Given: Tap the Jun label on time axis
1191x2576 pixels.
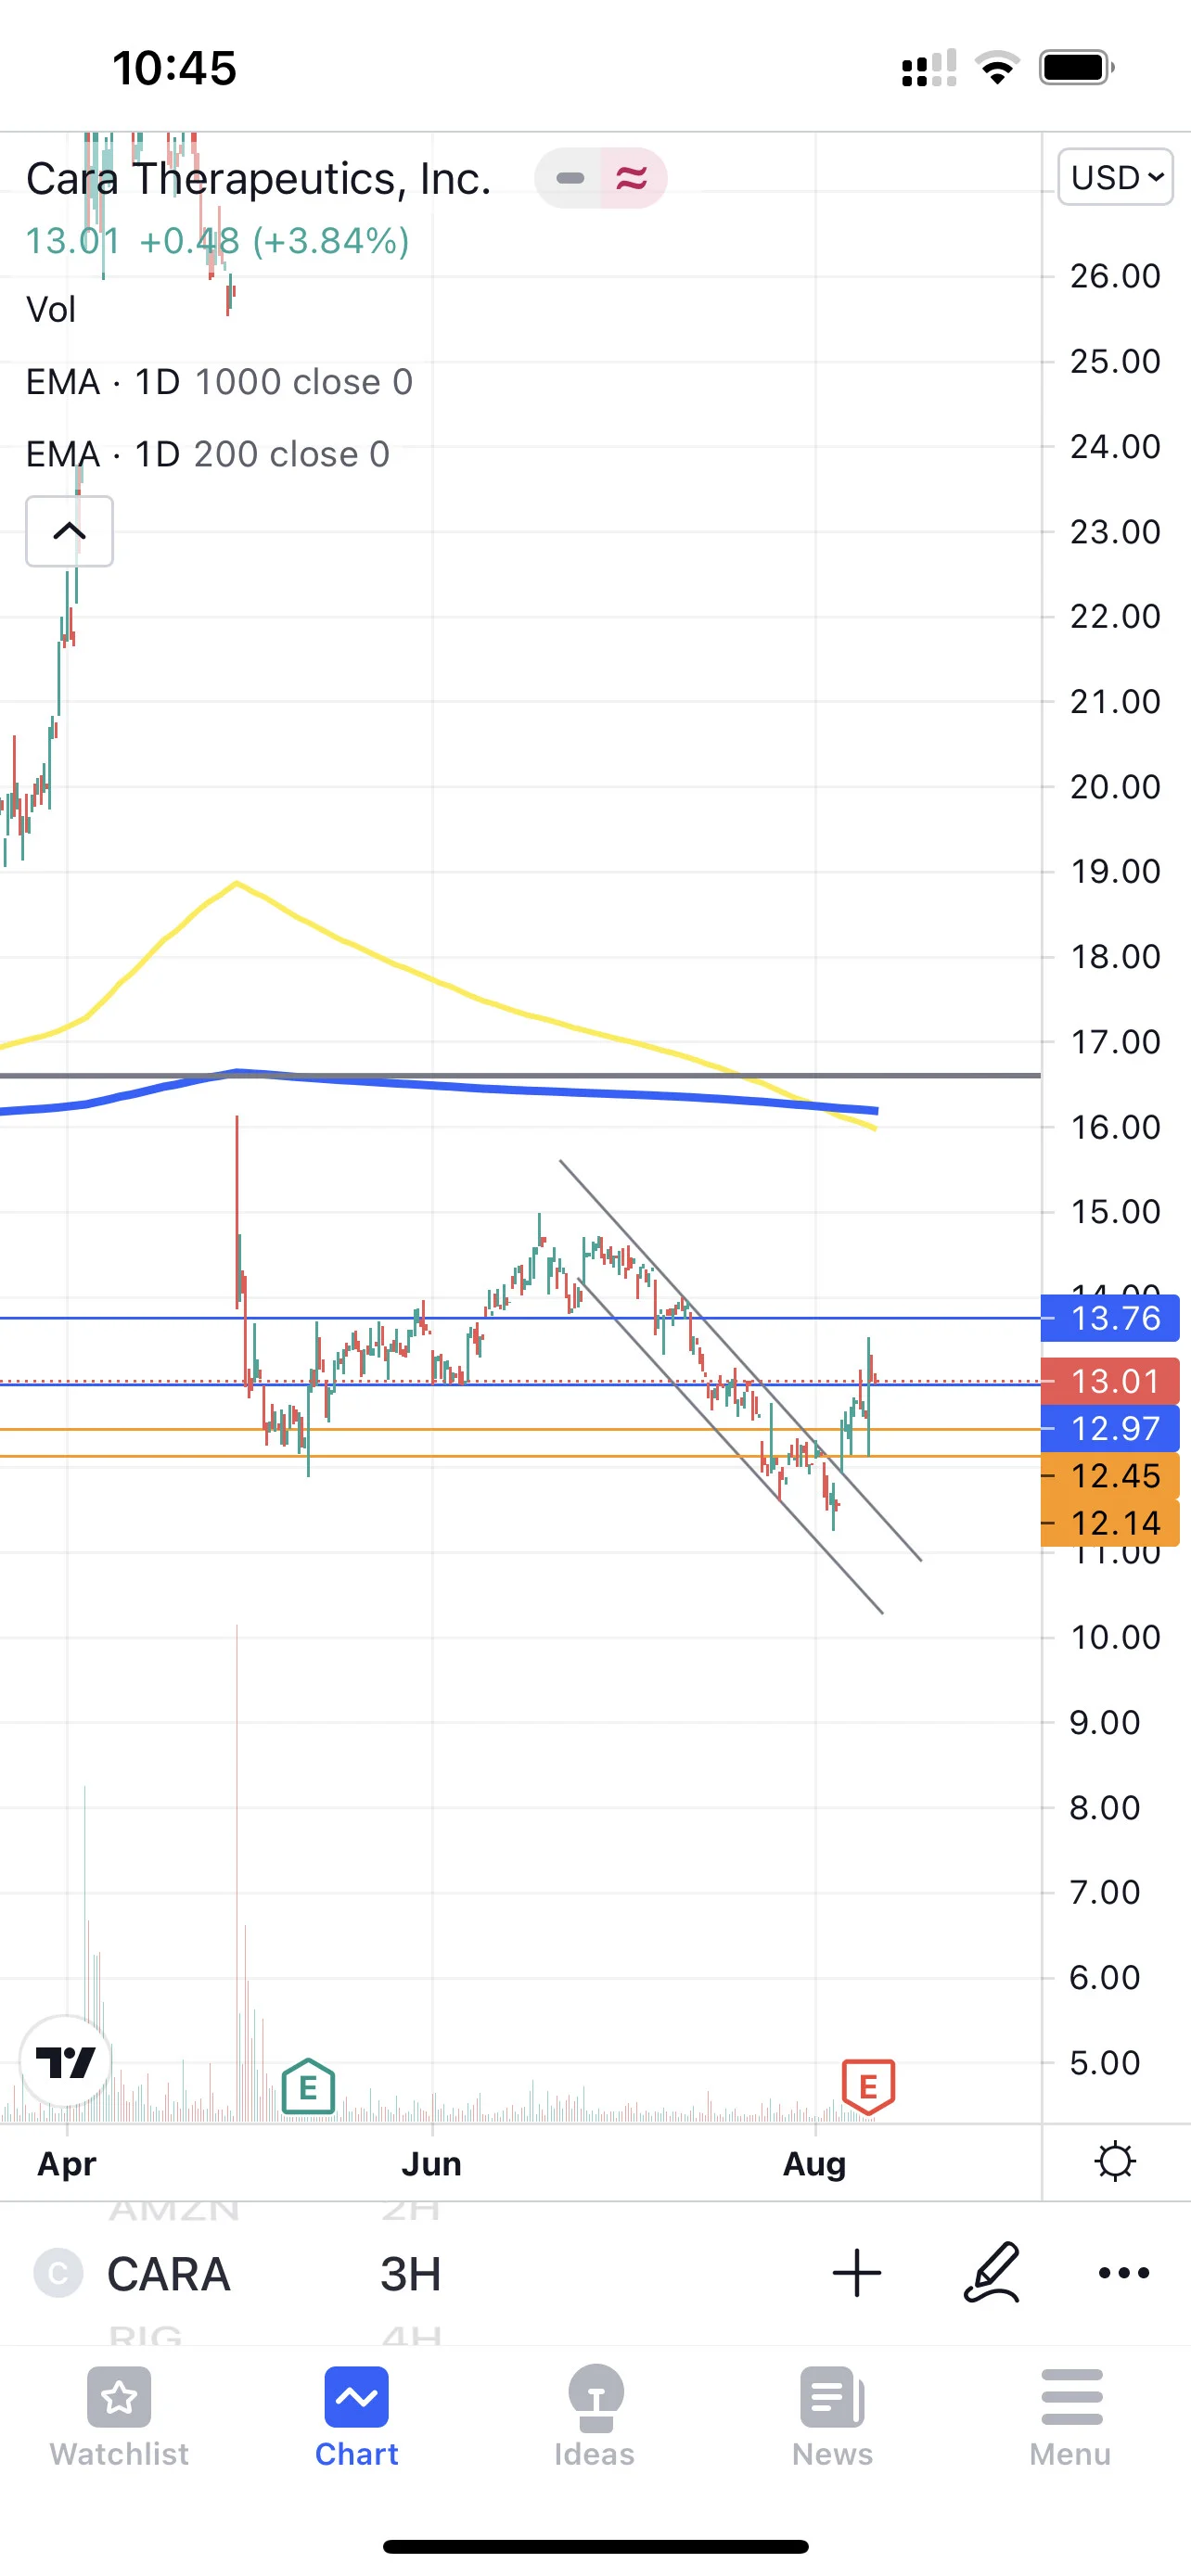Looking at the screenshot, I should (432, 2164).
